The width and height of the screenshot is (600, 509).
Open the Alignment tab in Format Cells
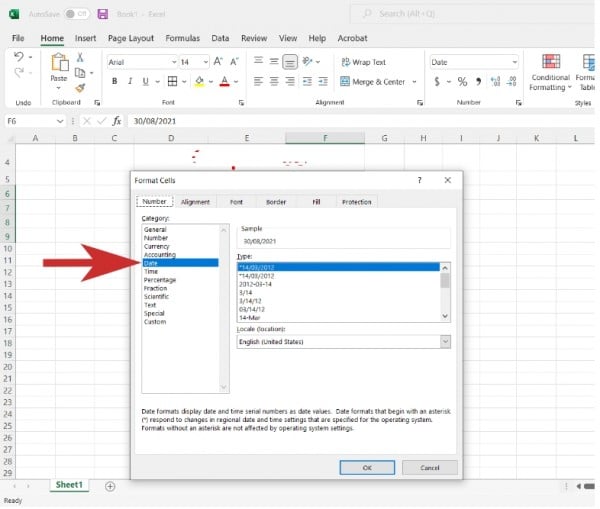(195, 202)
